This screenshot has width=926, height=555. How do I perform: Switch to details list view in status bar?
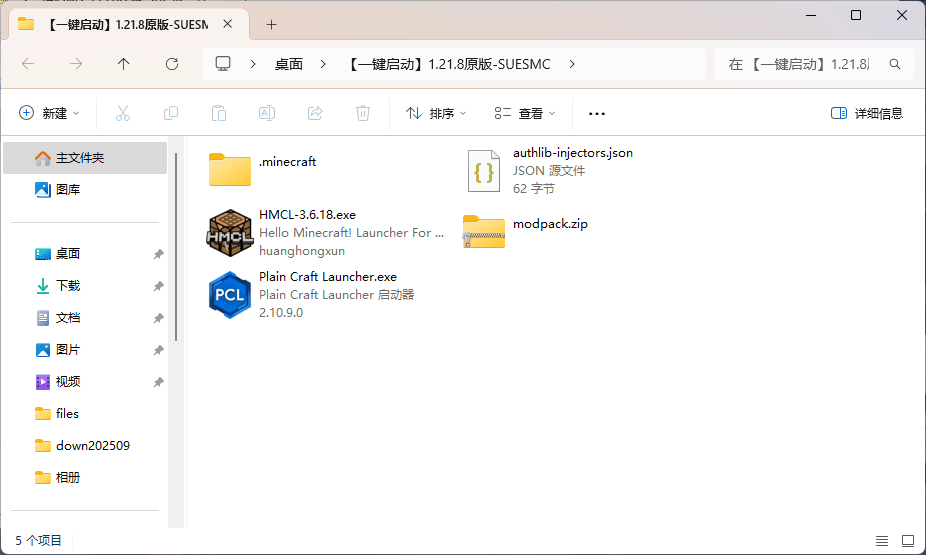tap(882, 540)
